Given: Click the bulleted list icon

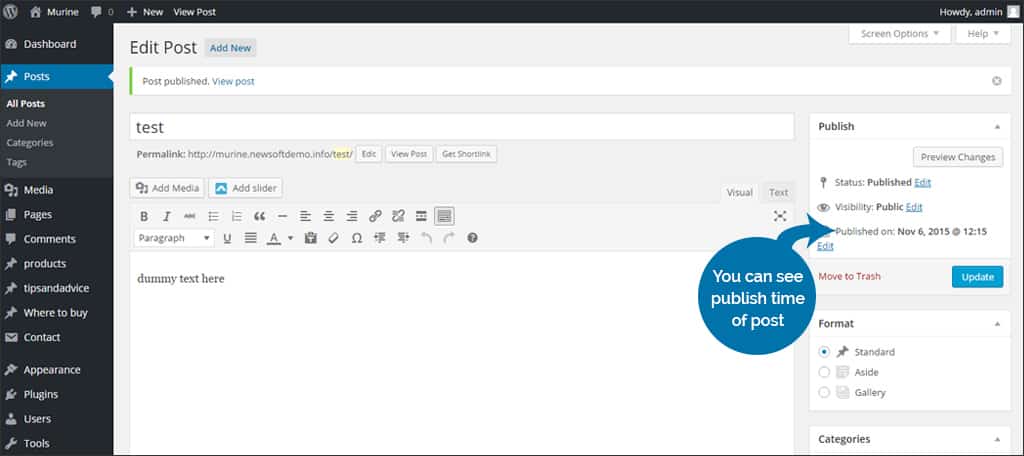Looking at the screenshot, I should click(213, 216).
